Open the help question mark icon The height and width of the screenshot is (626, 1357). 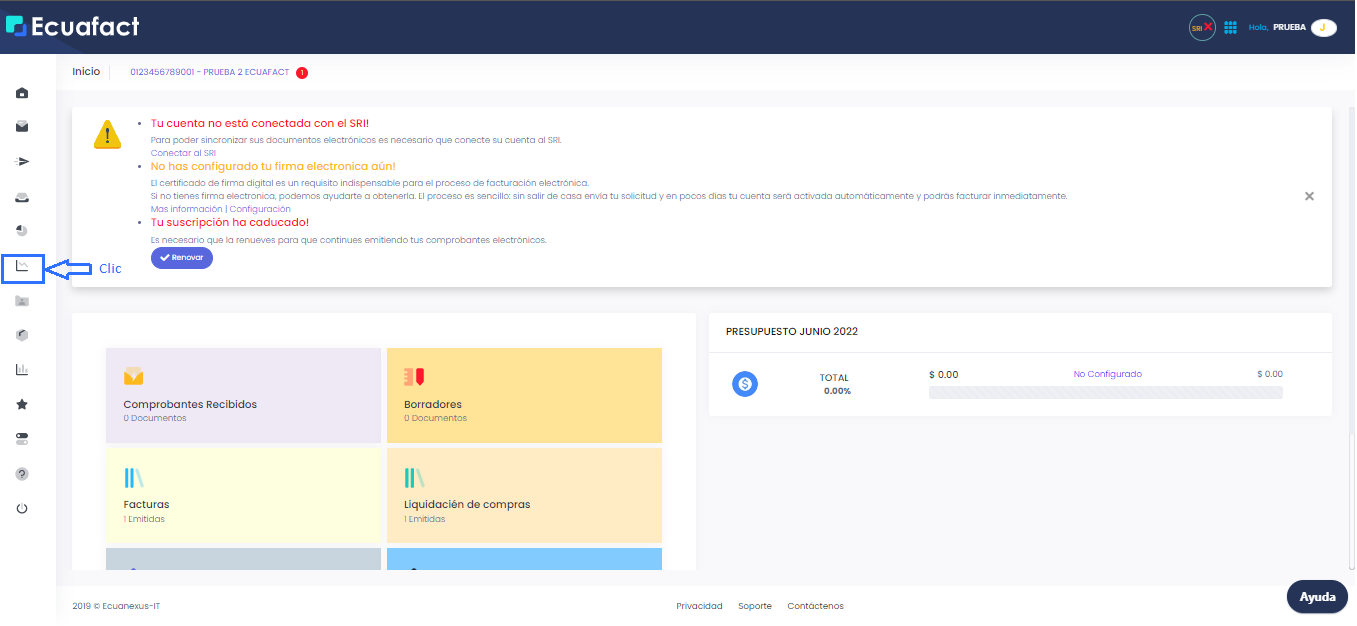[21, 473]
